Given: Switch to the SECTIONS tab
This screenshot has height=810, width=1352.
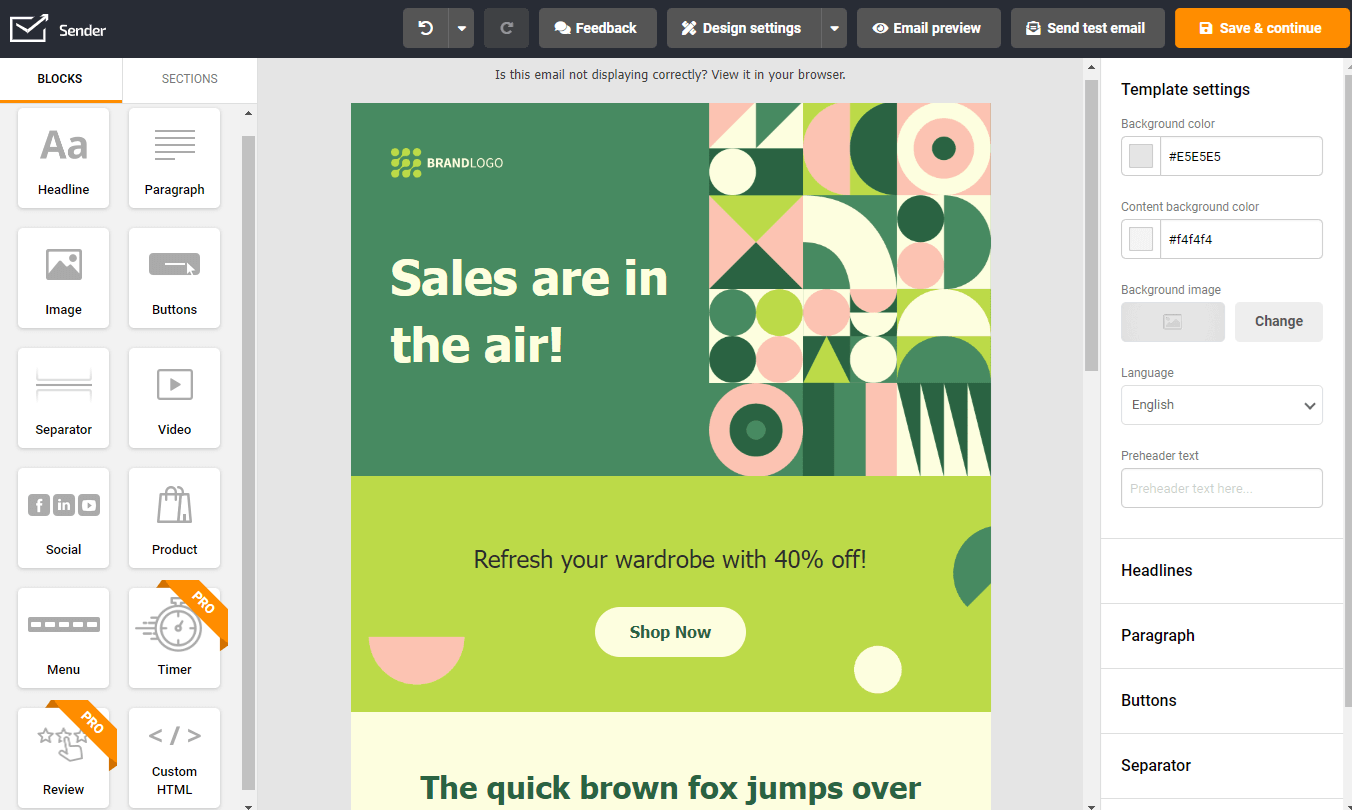Looking at the screenshot, I should 190,79.
